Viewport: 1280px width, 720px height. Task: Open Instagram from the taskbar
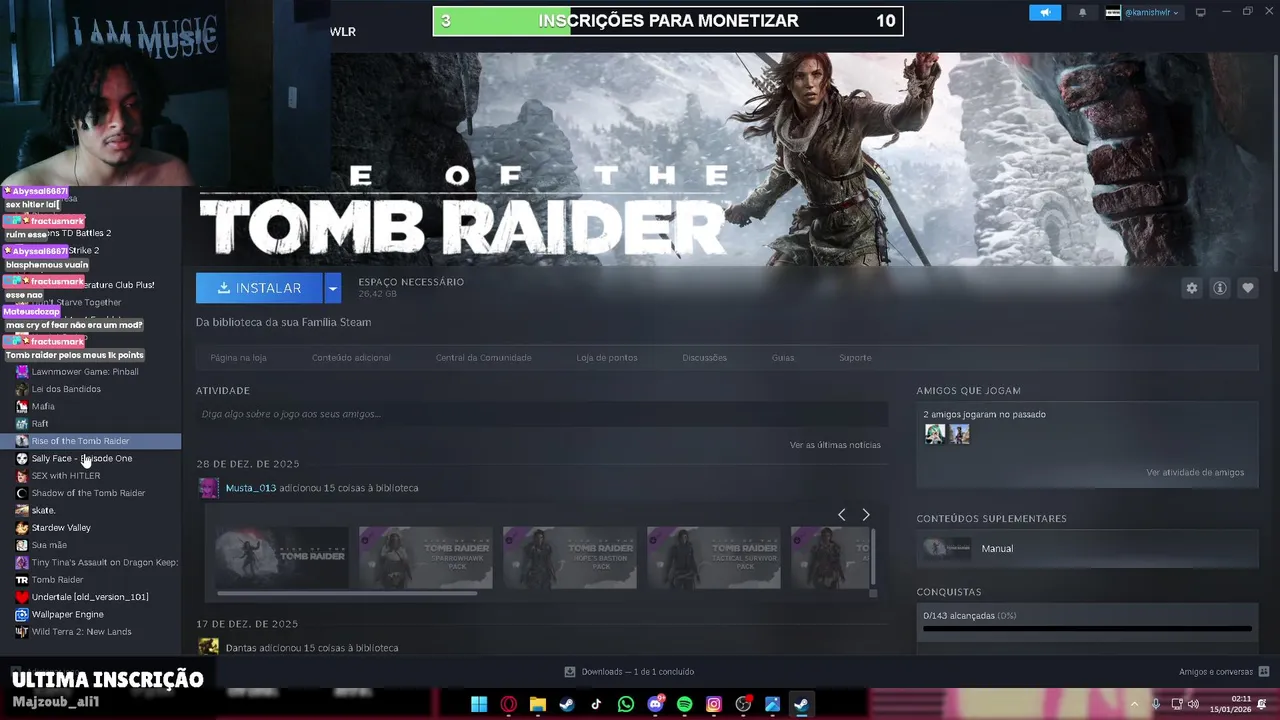pos(714,704)
